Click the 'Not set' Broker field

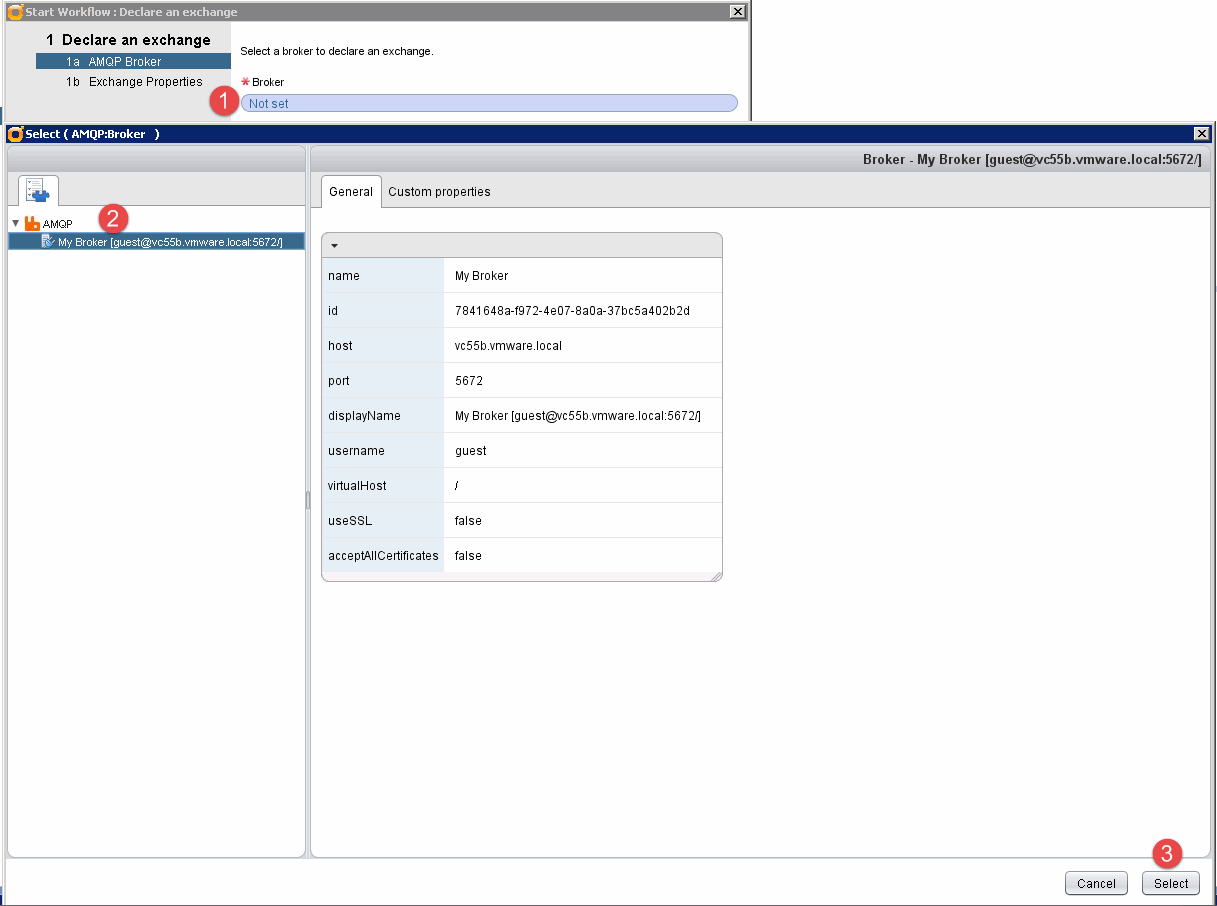coord(488,103)
